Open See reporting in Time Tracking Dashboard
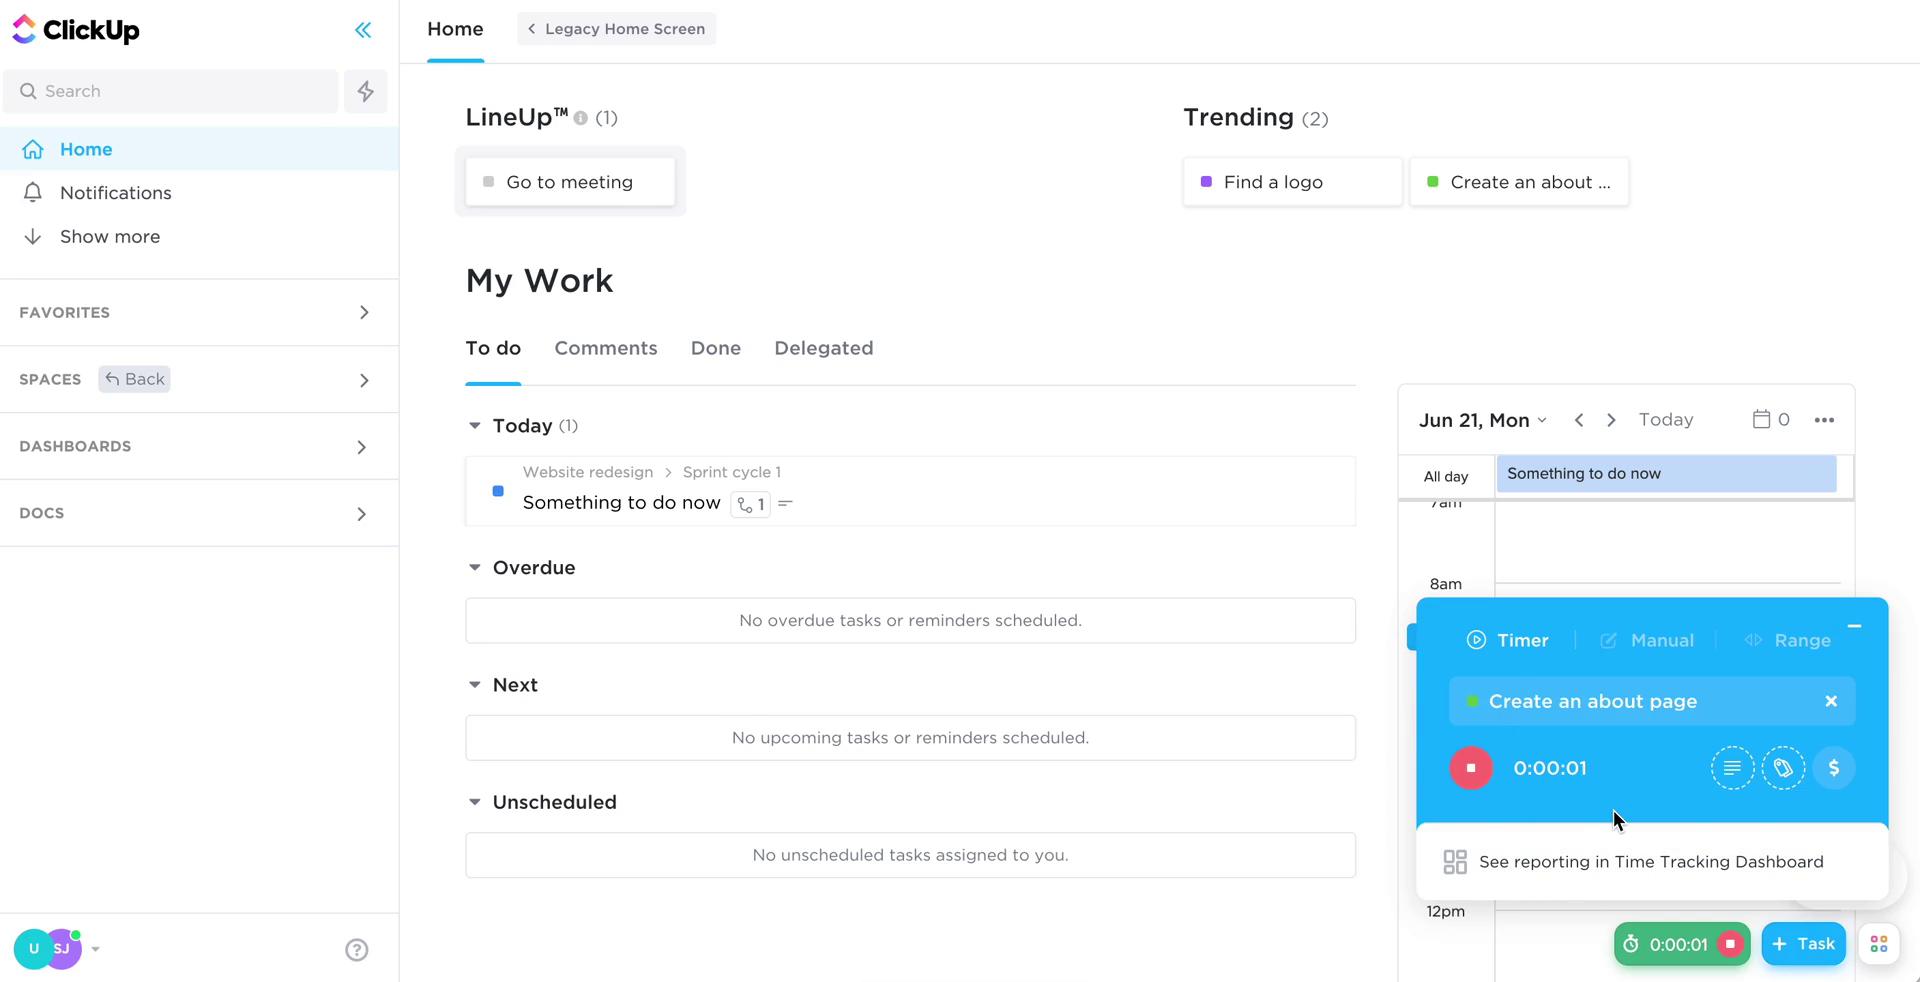1920x982 pixels. click(1652, 862)
